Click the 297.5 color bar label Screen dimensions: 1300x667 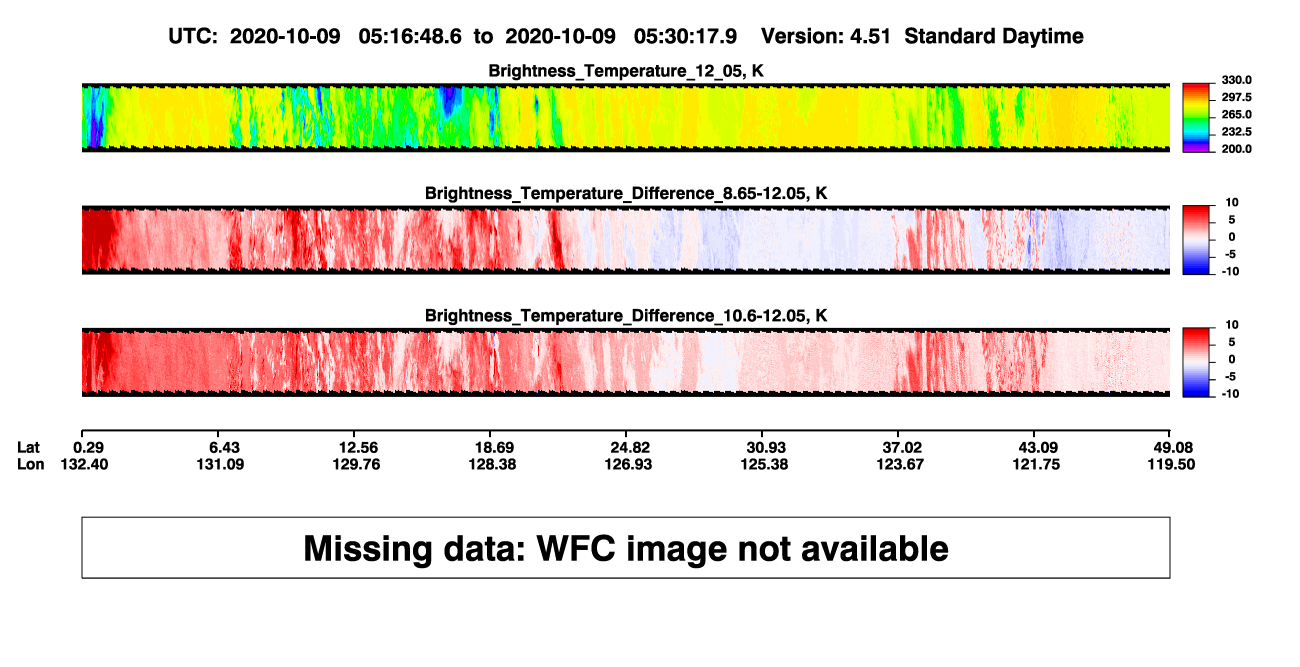click(1238, 97)
